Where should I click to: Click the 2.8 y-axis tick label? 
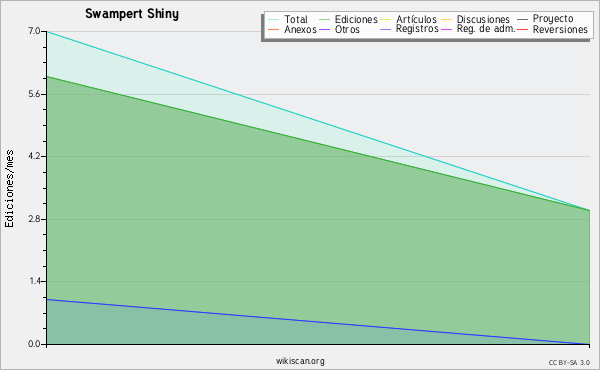[x=34, y=219]
